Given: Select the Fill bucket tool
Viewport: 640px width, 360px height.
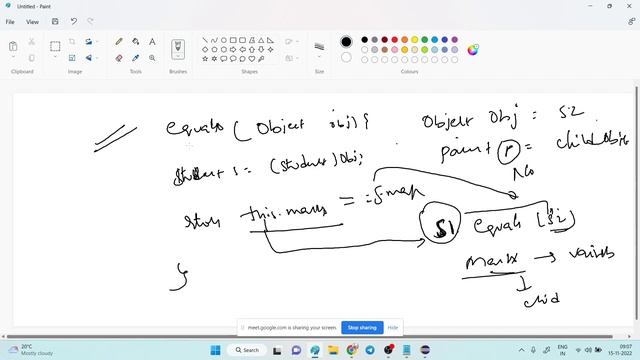Looking at the screenshot, I should (136, 41).
